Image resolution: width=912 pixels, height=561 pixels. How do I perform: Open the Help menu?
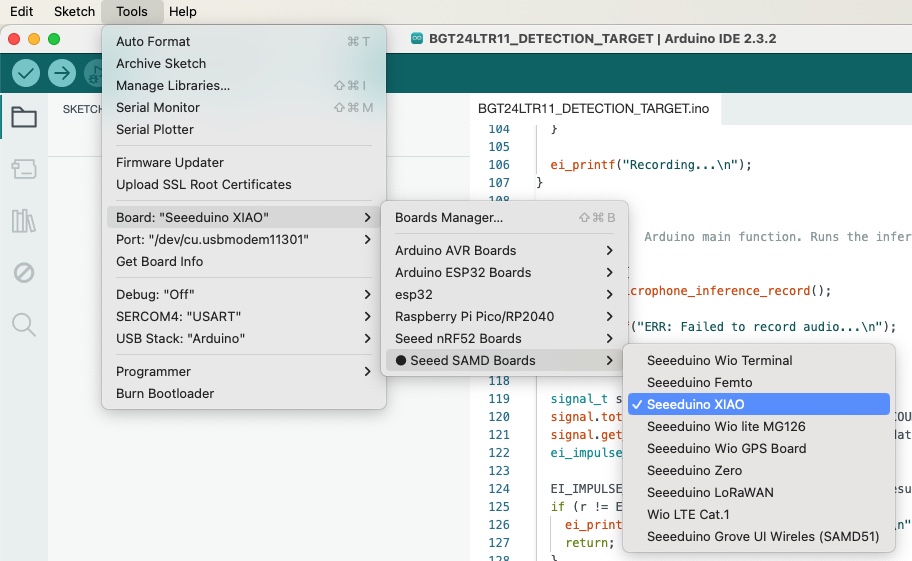click(x=183, y=12)
